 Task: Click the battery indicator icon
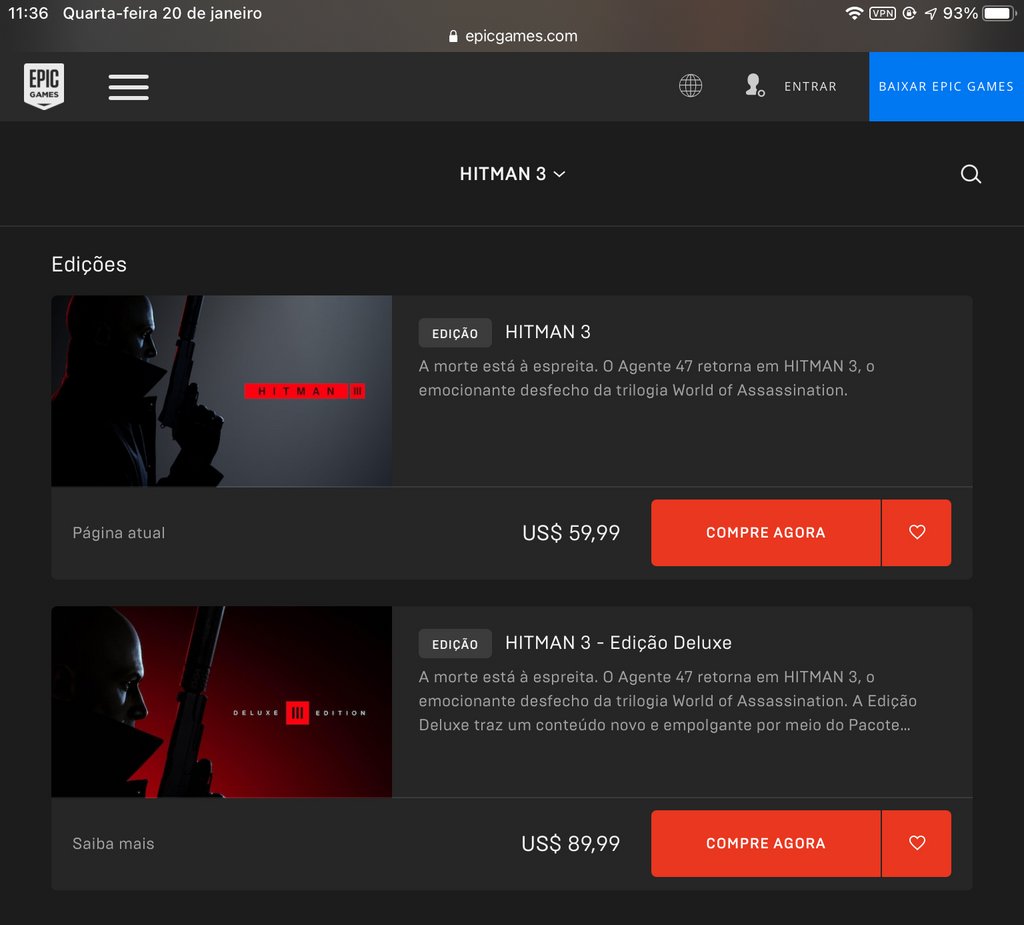coord(999,13)
